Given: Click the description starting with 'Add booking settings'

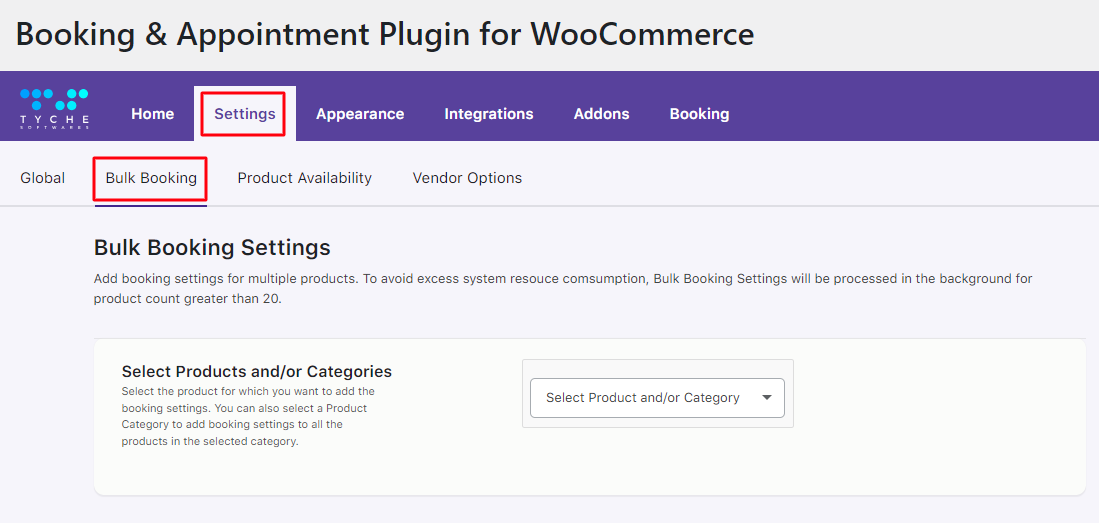Looking at the screenshot, I should click(563, 288).
